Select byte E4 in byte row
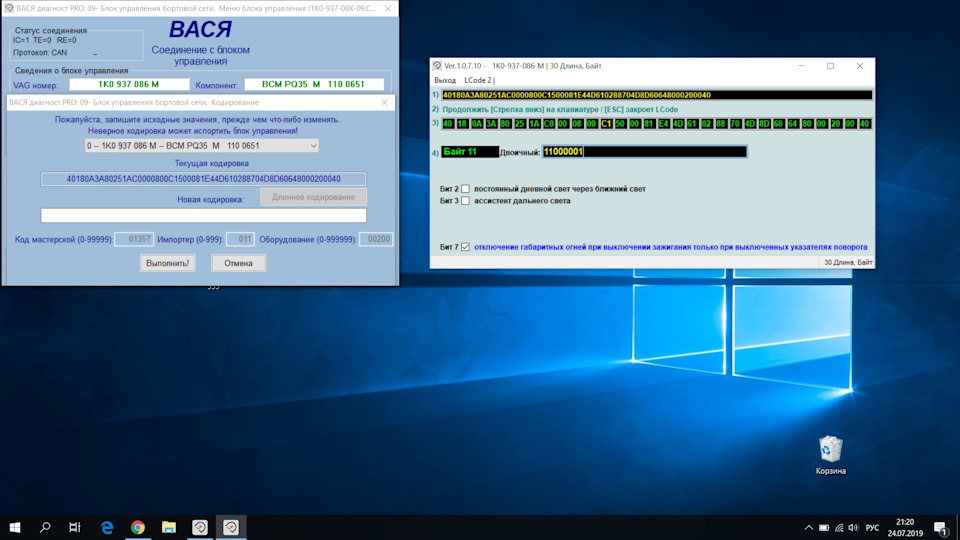960x540 pixels. pyautogui.click(x=664, y=124)
